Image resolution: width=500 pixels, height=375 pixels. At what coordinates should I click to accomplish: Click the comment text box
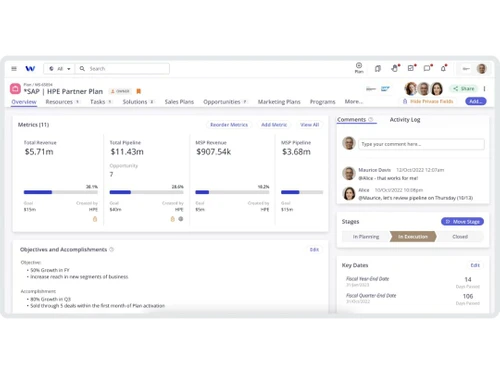coord(421,144)
